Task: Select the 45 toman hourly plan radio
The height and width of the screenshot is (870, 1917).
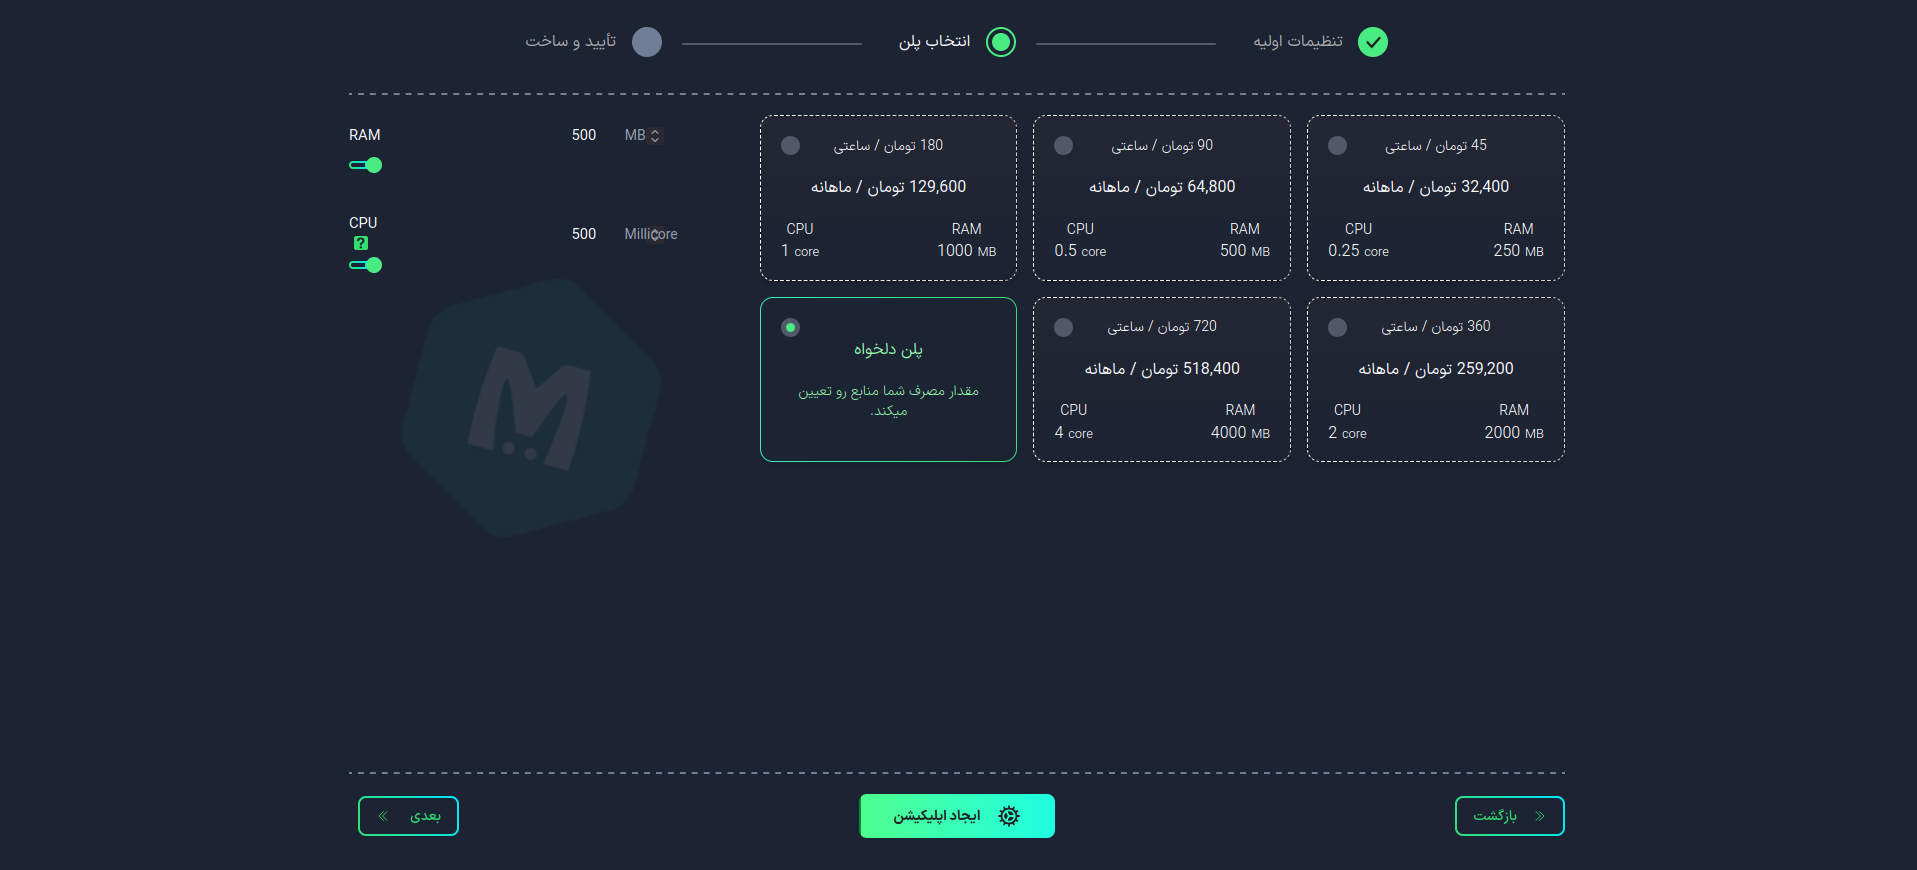Action: tap(1337, 145)
